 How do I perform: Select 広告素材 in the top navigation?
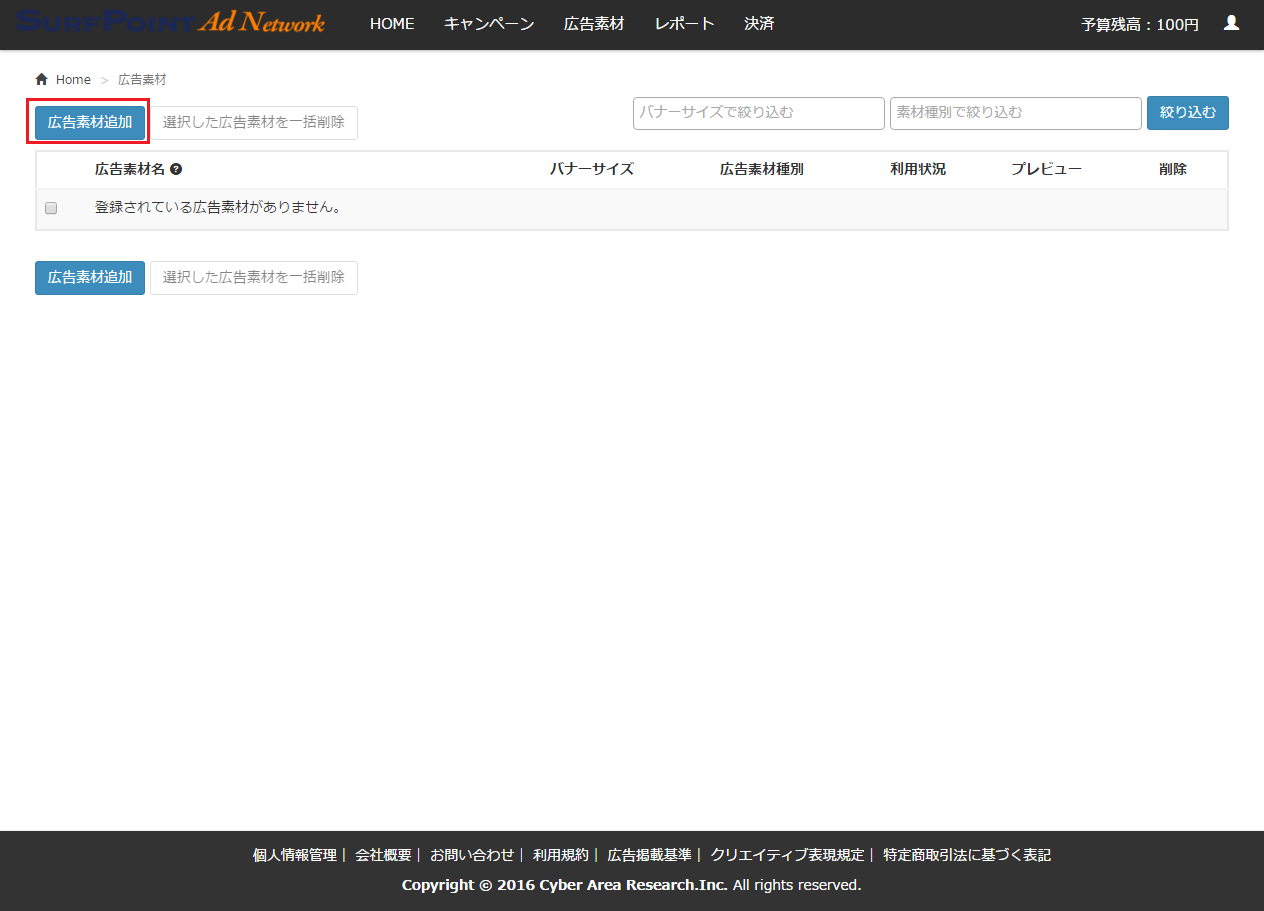(594, 24)
